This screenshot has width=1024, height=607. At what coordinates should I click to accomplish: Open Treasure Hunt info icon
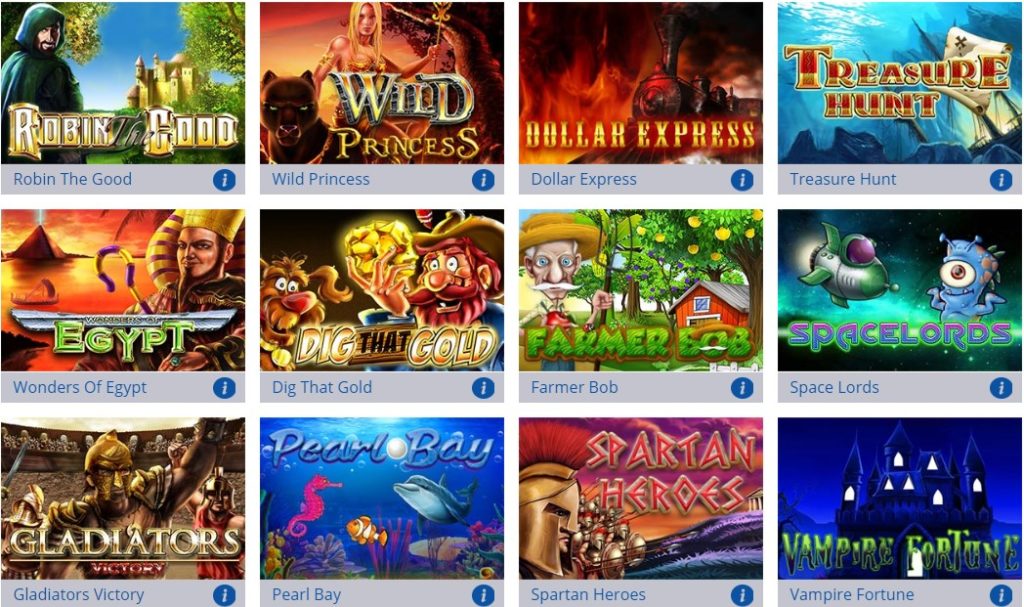tap(1000, 180)
